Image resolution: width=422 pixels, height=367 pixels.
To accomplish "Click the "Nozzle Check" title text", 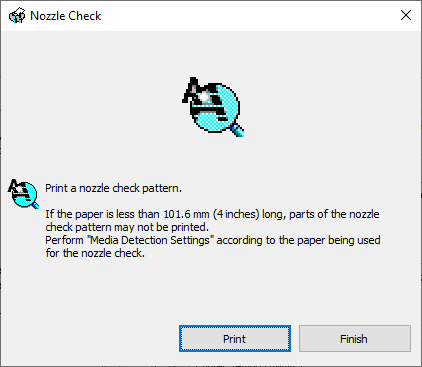I will tap(66, 16).
